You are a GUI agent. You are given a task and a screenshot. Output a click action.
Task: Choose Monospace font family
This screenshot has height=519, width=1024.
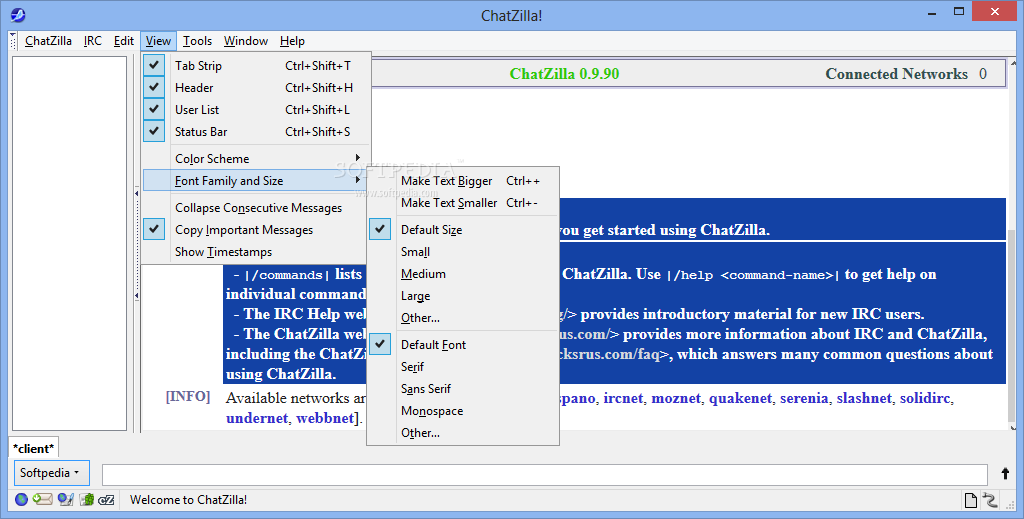[x=463, y=411]
